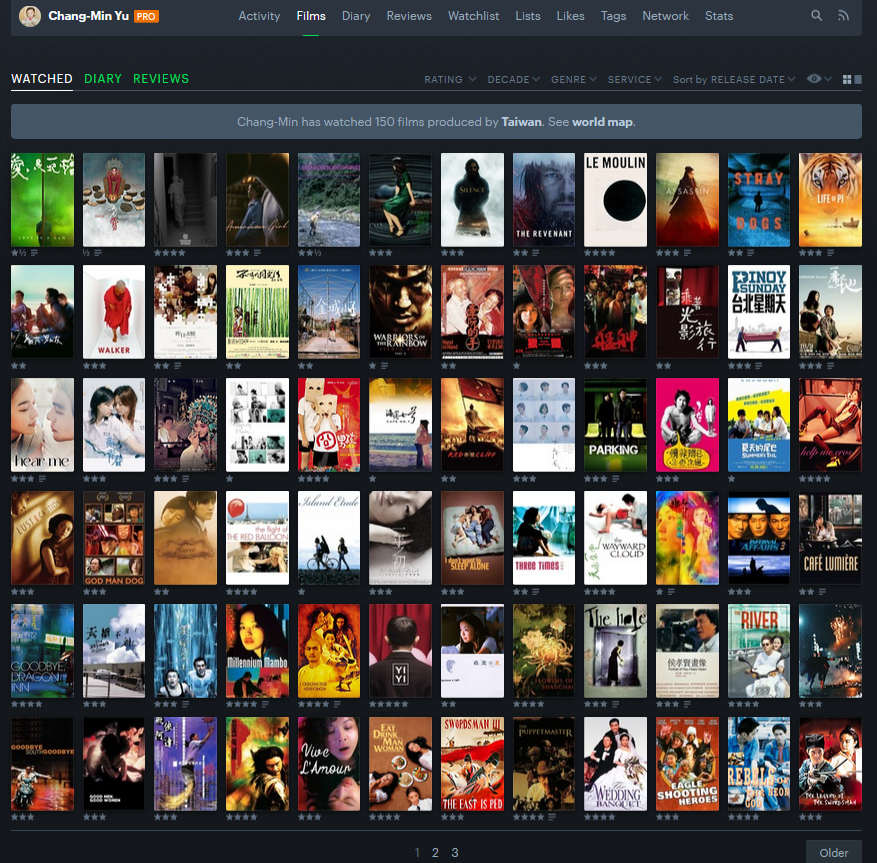877x863 pixels.
Task: Switch to the green DIARY tab
Action: 103,79
